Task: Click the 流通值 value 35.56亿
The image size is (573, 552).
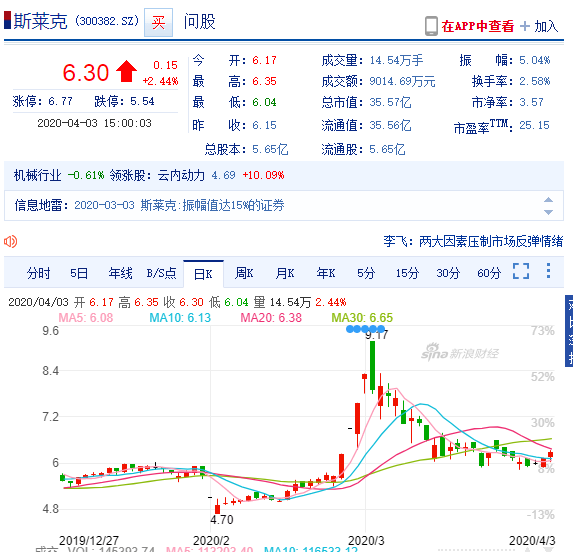Action: [390, 126]
